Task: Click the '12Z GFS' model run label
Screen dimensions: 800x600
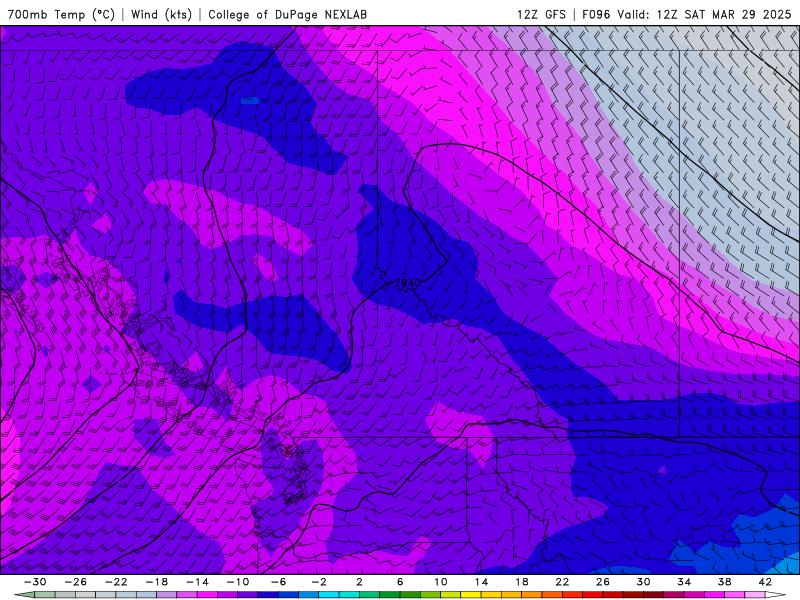Action: (541, 14)
